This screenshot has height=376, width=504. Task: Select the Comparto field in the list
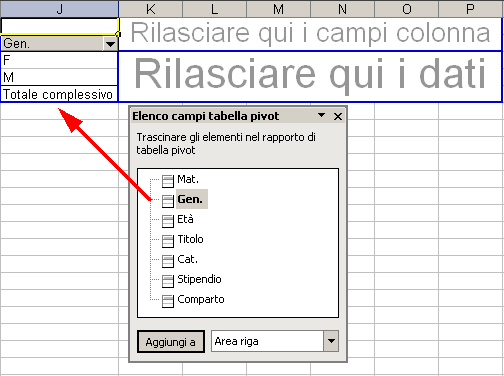201,299
